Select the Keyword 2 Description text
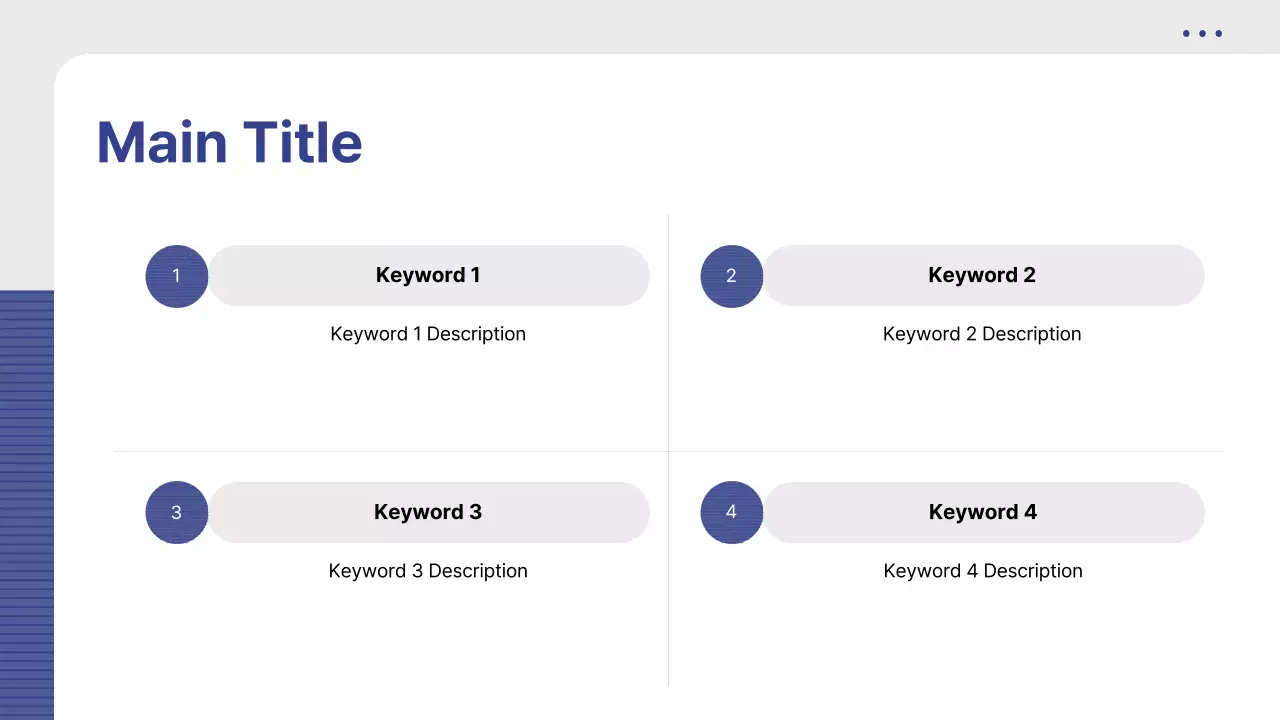This screenshot has height=720, width=1280. pyautogui.click(x=982, y=334)
